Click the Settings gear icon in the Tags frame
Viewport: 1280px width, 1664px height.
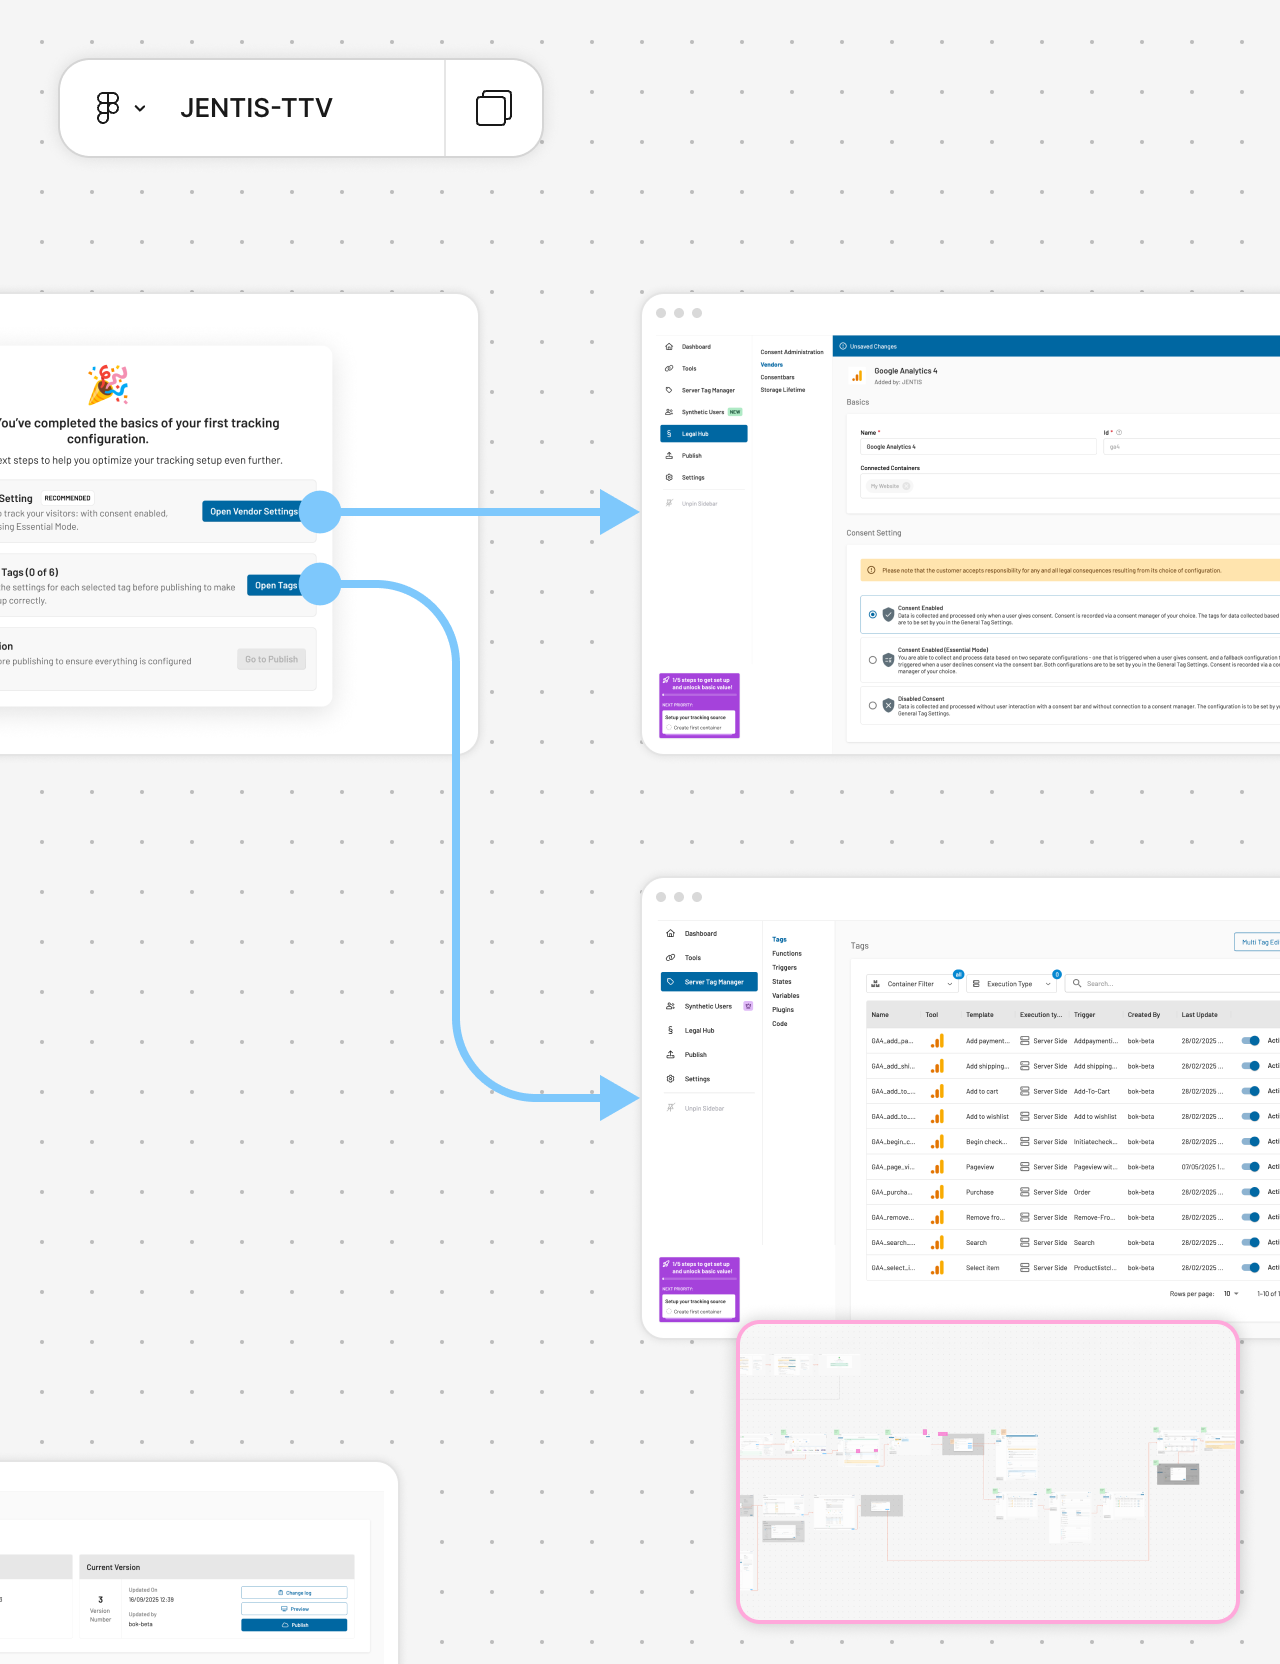670,1079
